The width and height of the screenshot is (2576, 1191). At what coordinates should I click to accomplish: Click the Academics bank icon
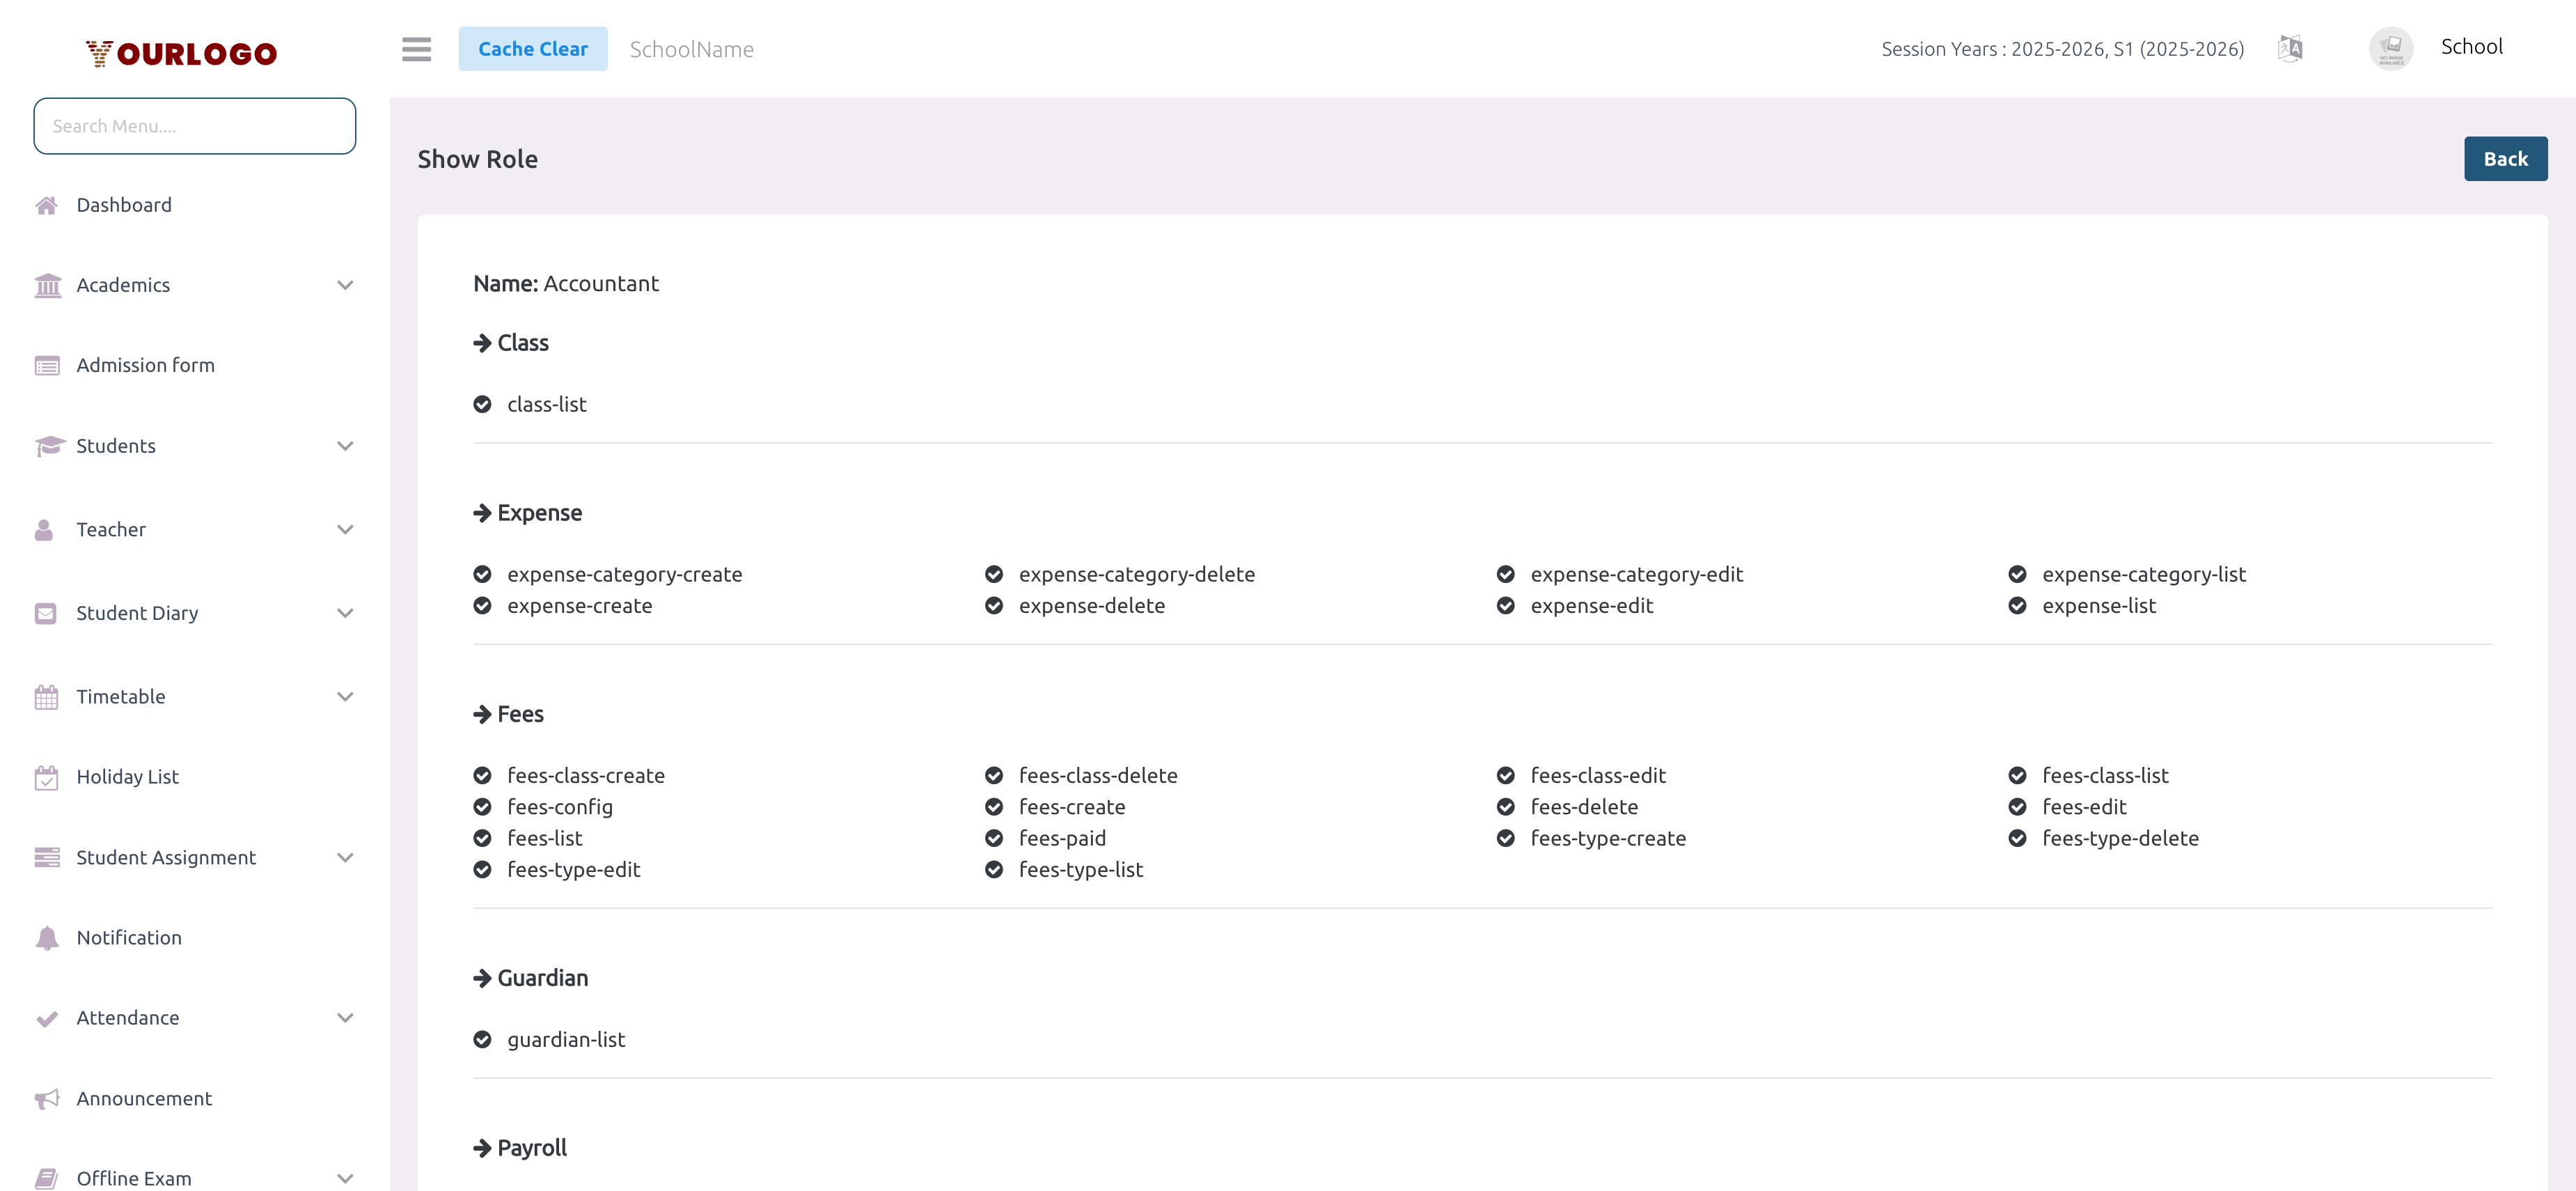pyautogui.click(x=47, y=285)
